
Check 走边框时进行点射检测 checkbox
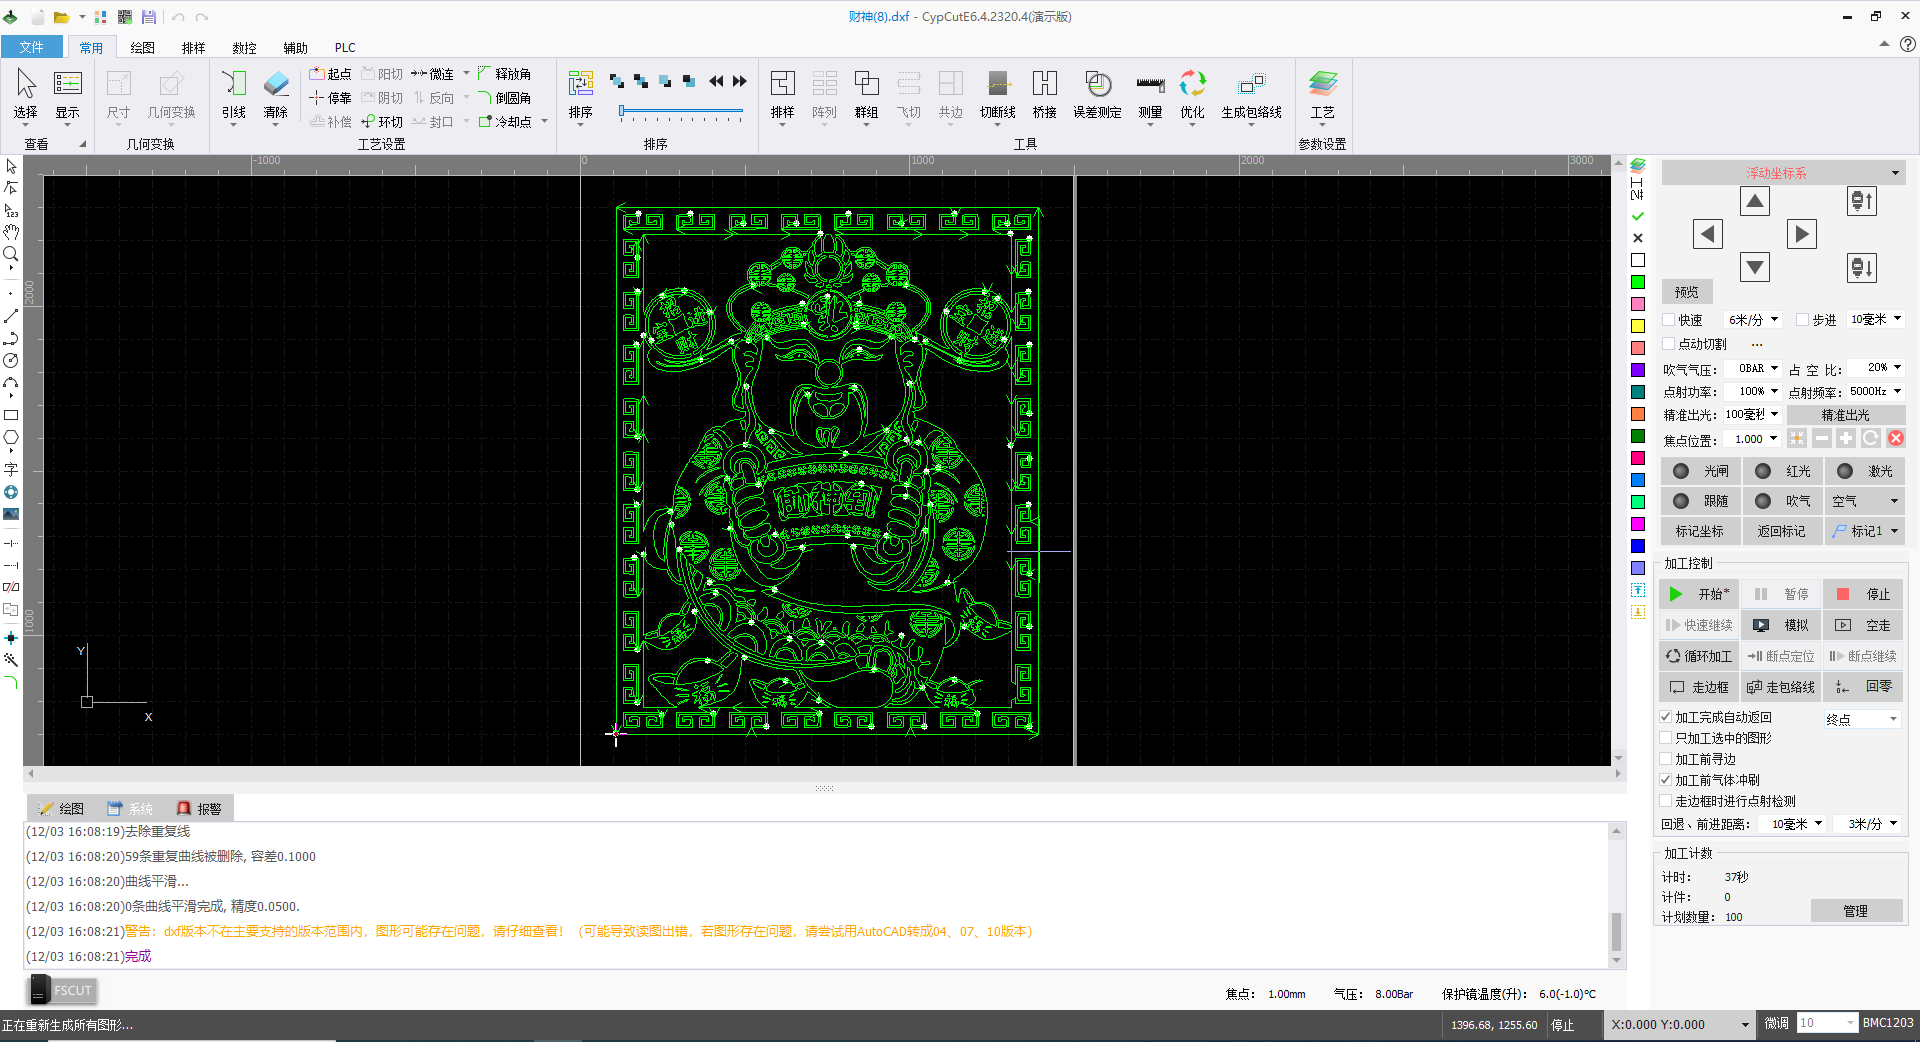click(1666, 801)
